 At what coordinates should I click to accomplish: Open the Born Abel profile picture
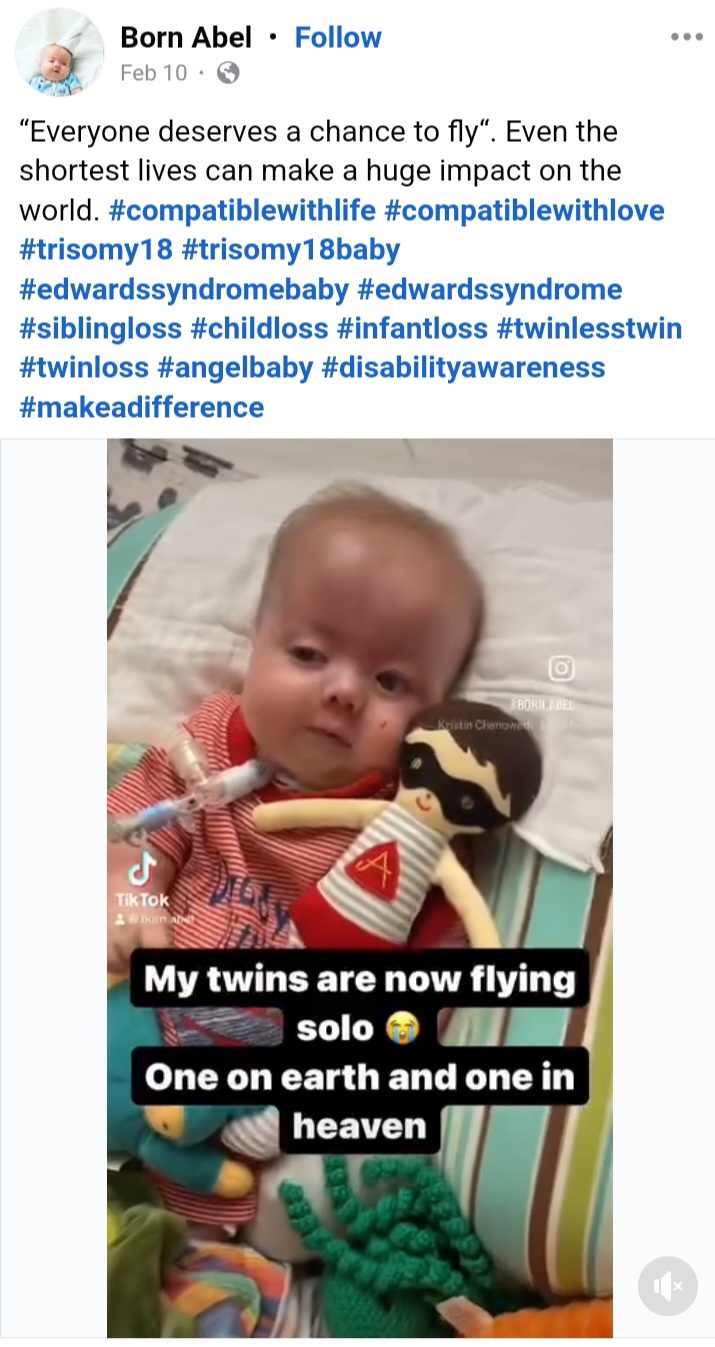tap(60, 52)
